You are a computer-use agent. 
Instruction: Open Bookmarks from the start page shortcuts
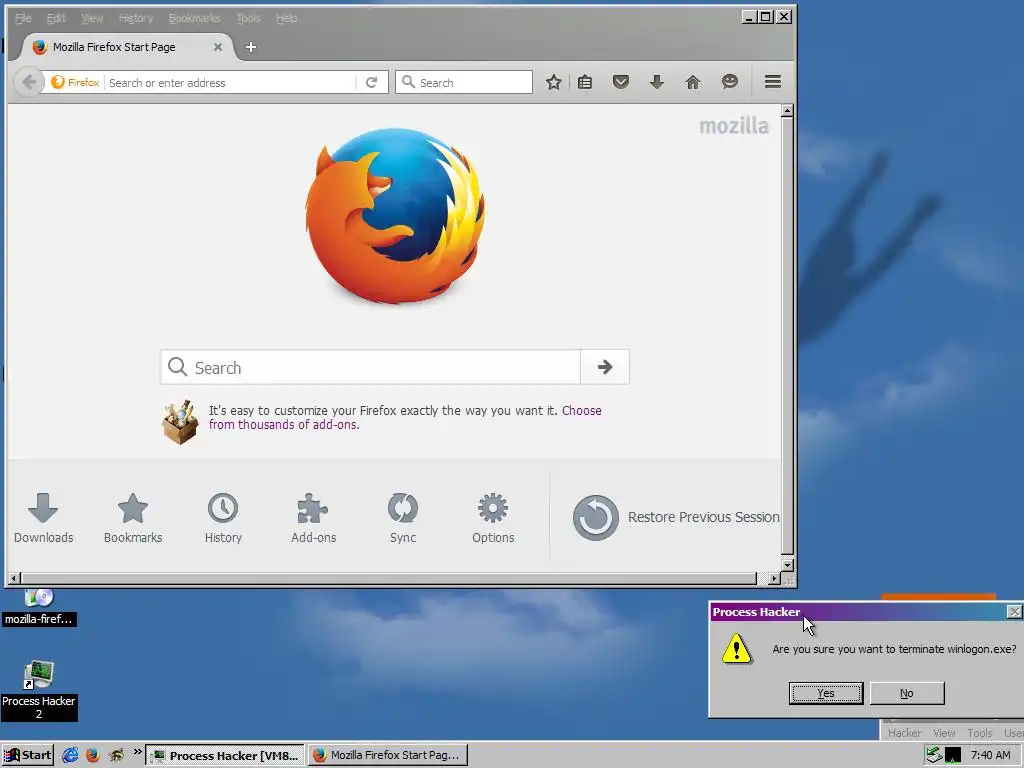(133, 519)
